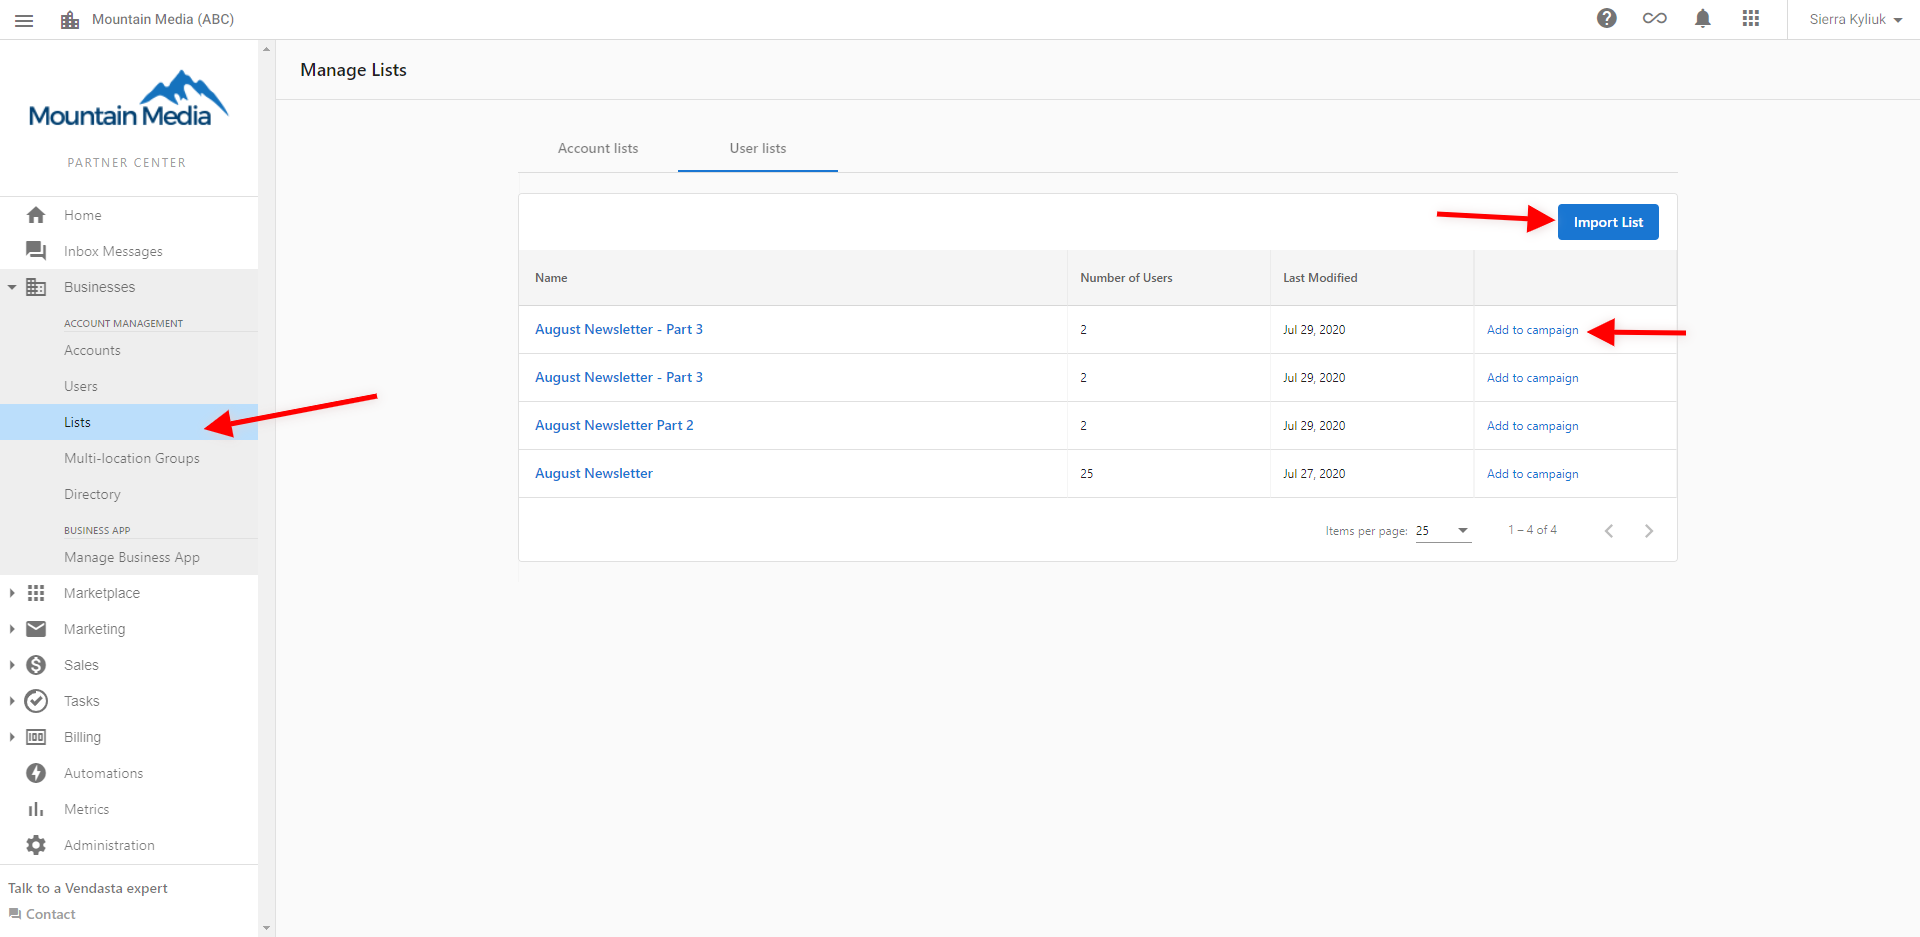
Task: Click the Name column header
Action: (551, 278)
